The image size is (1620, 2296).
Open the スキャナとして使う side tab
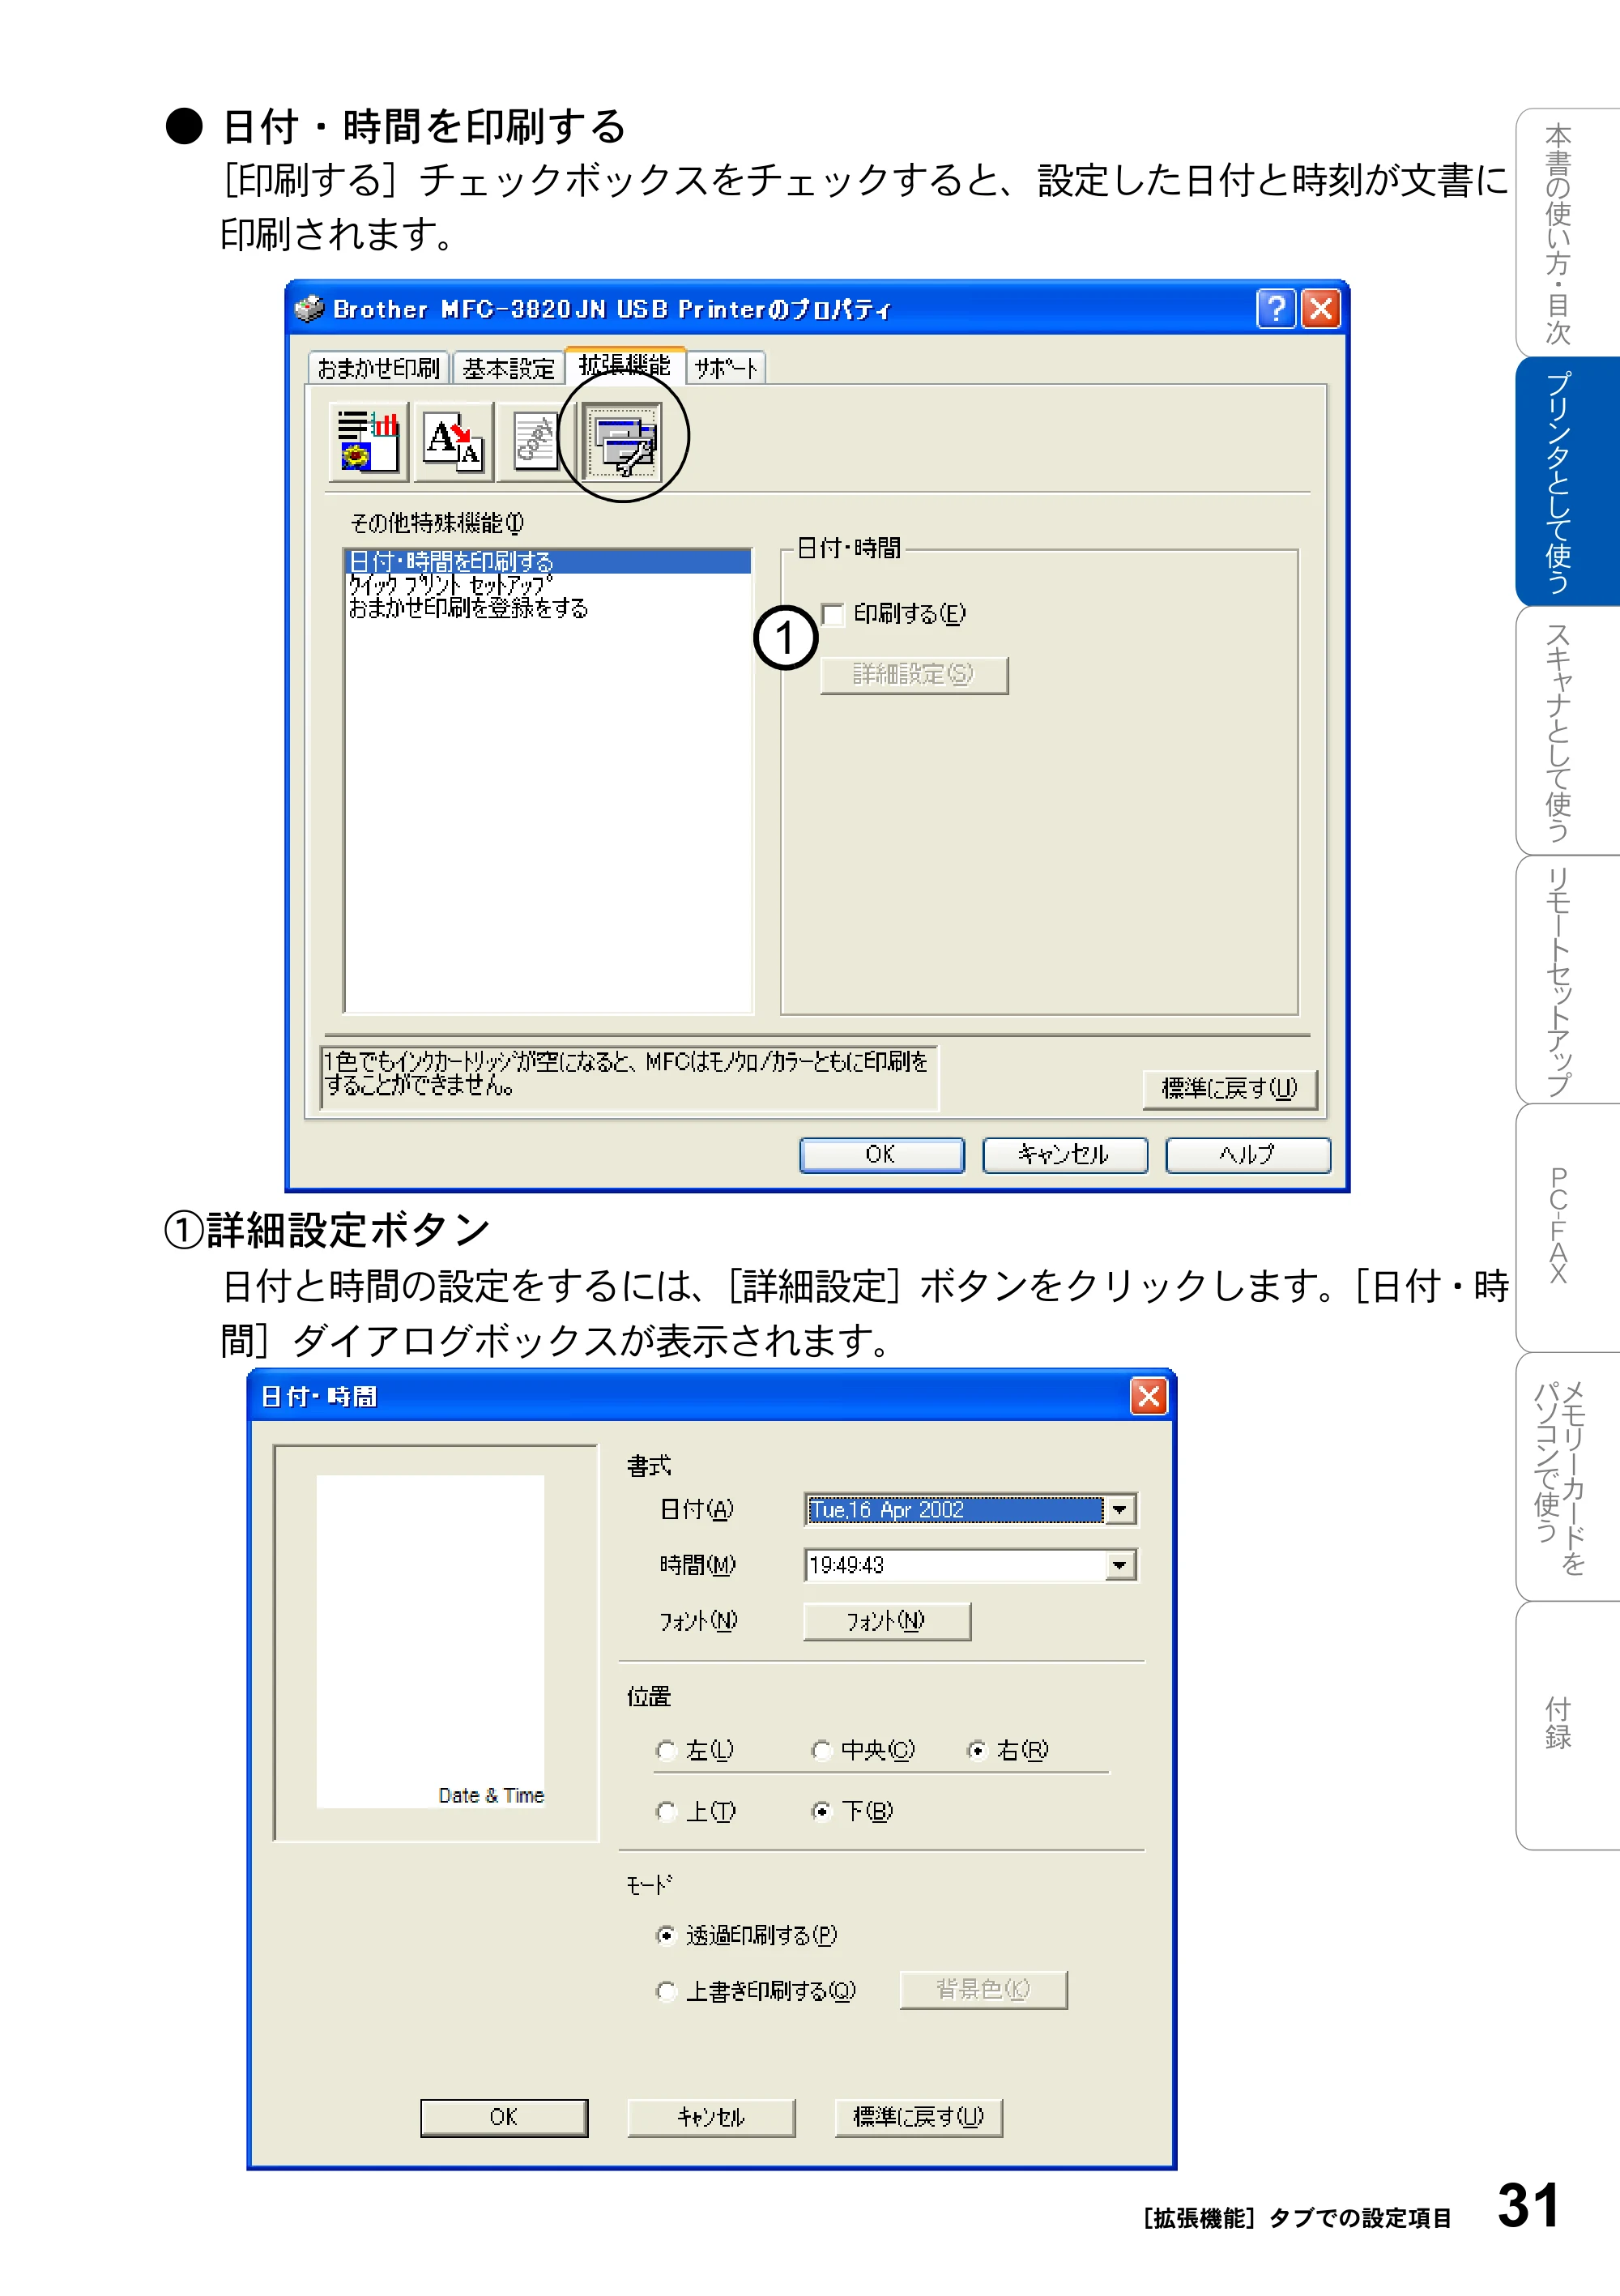[x=1567, y=731]
